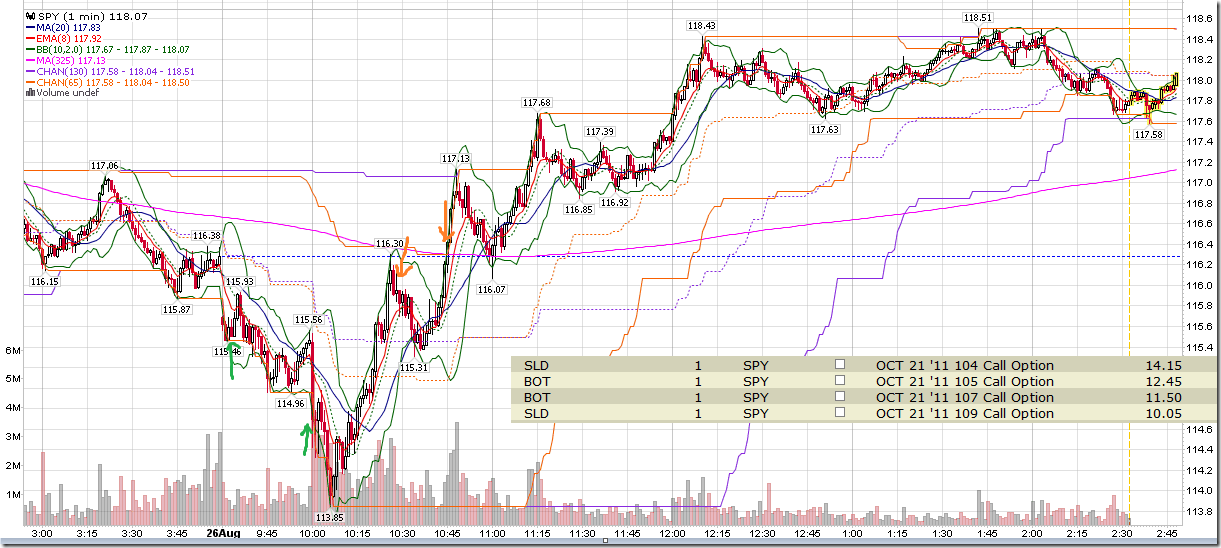Click OCT 21 '11 105 Call Option description
1221x548 pixels.
click(x=965, y=381)
